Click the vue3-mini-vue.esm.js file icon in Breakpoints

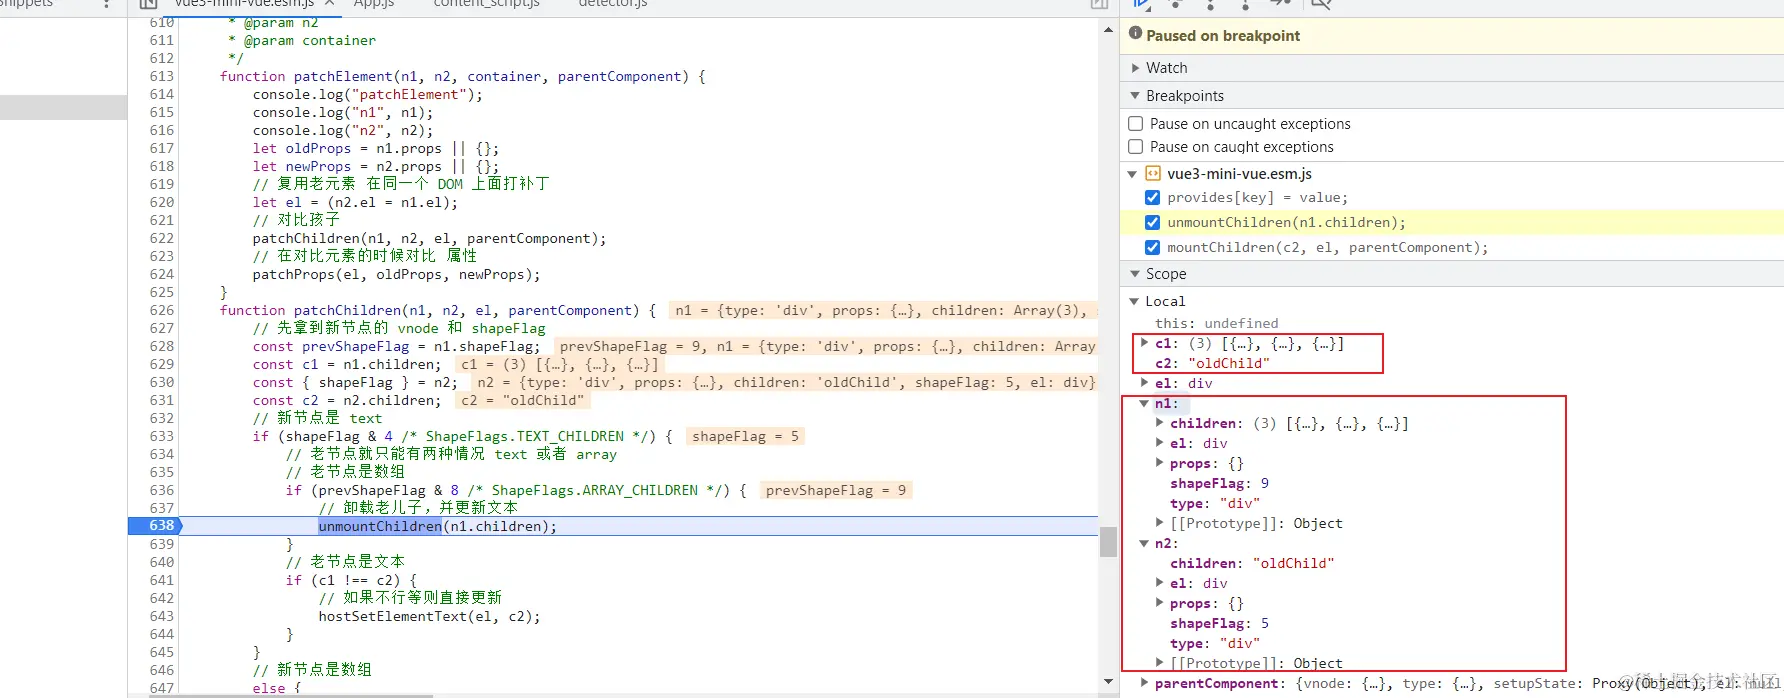click(1153, 173)
